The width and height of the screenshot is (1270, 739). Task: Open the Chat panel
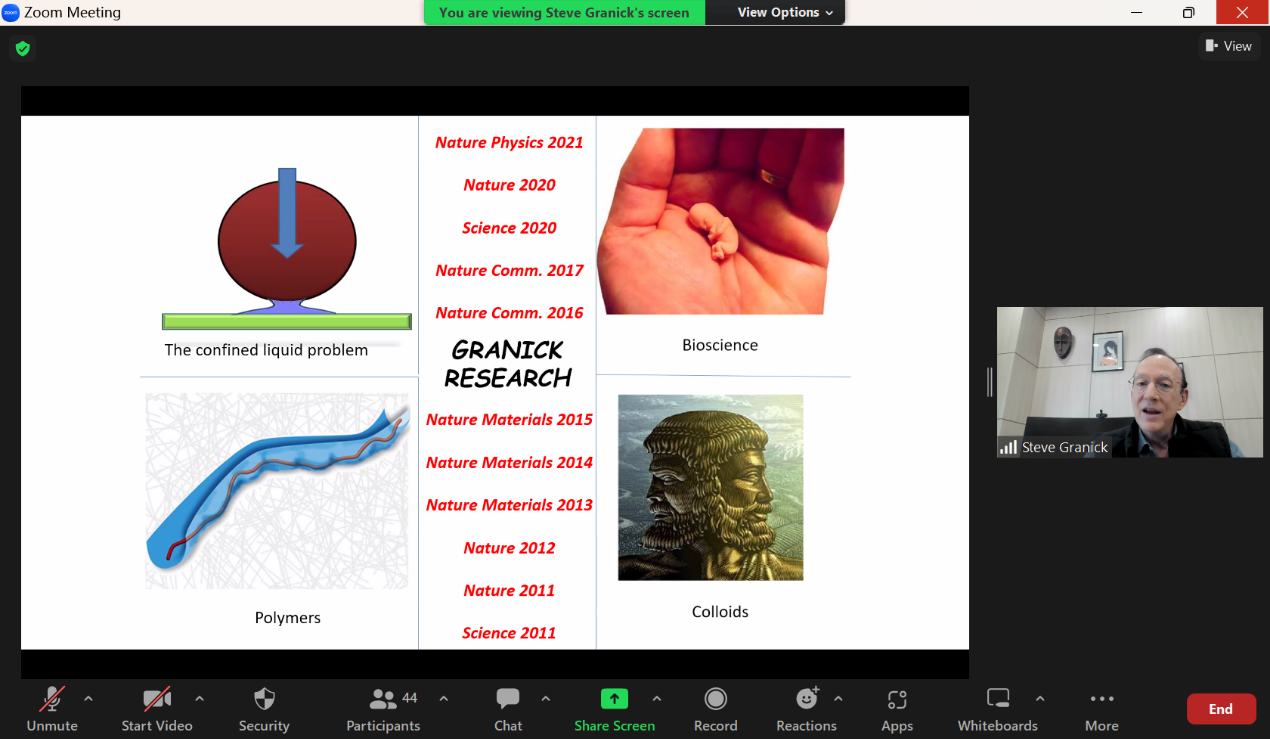(x=508, y=708)
